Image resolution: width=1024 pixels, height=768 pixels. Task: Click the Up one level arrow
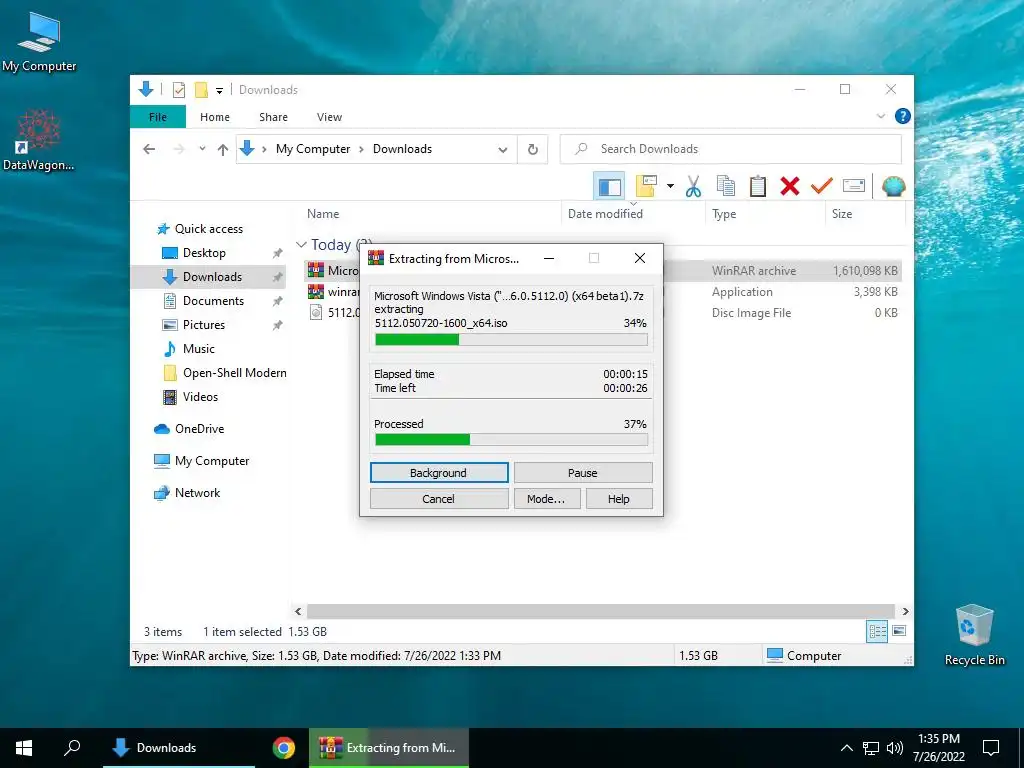pos(223,150)
